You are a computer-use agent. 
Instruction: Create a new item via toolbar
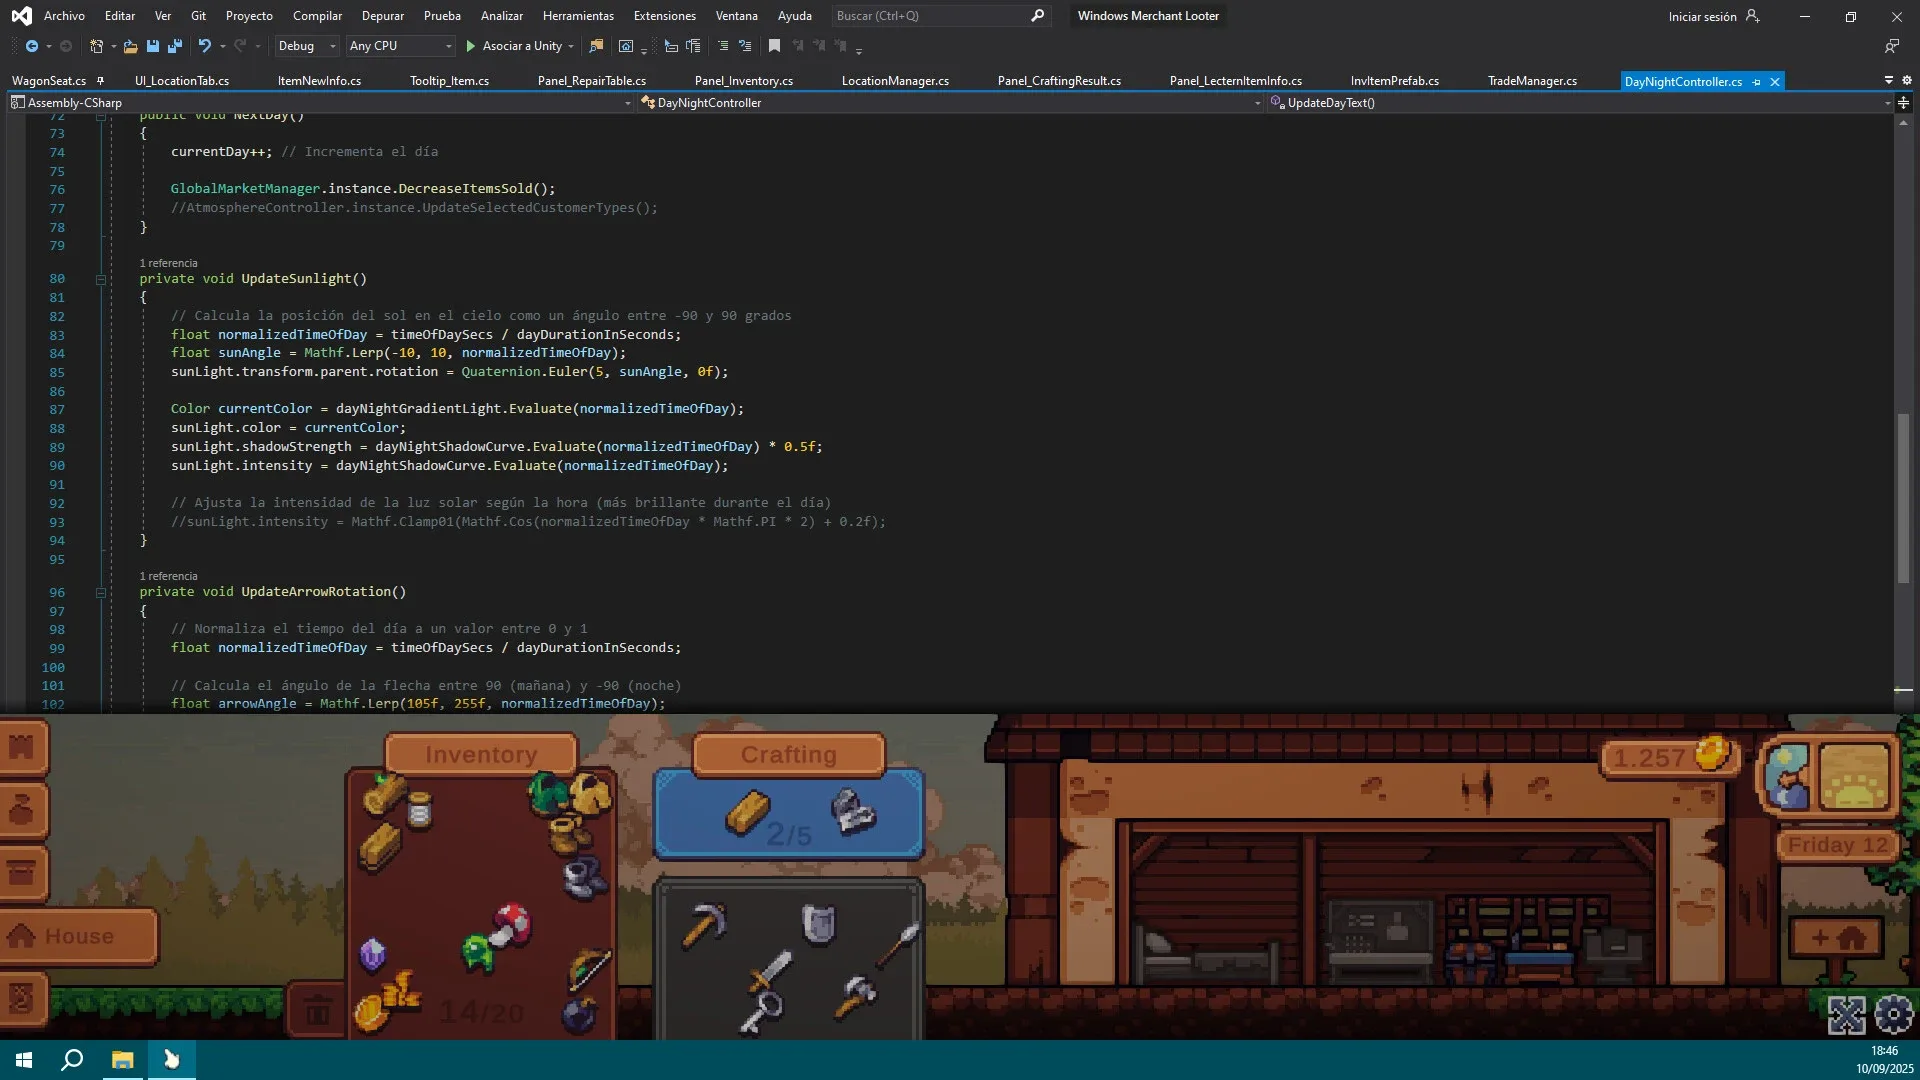point(96,46)
